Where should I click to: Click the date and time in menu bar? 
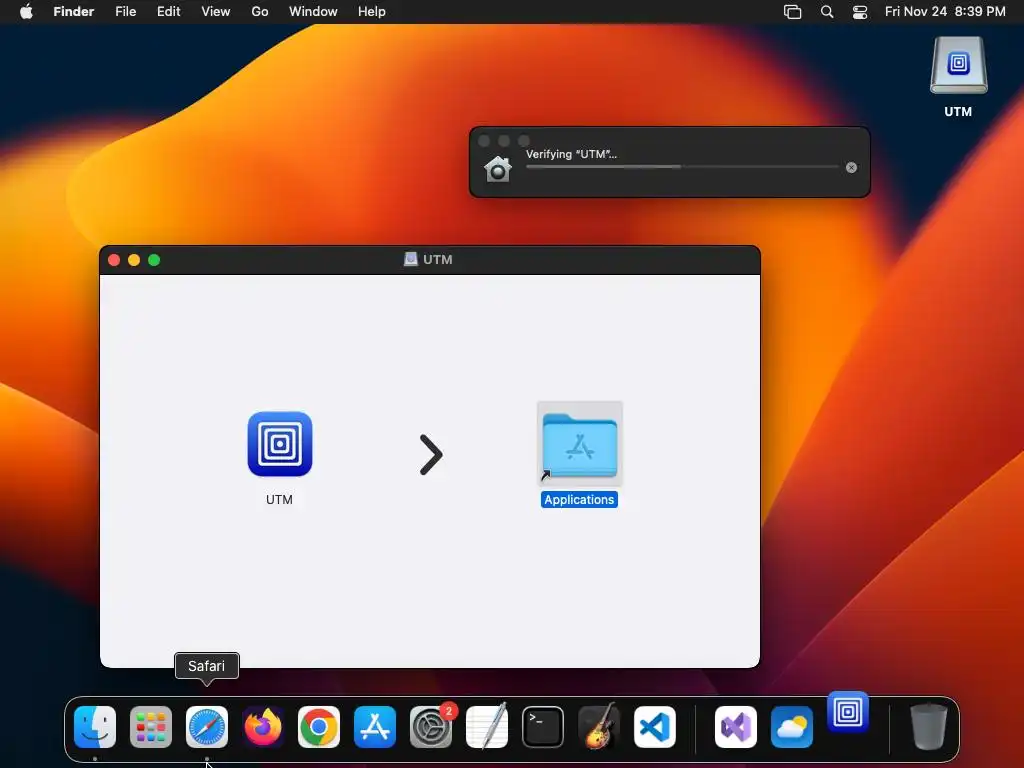945,11
